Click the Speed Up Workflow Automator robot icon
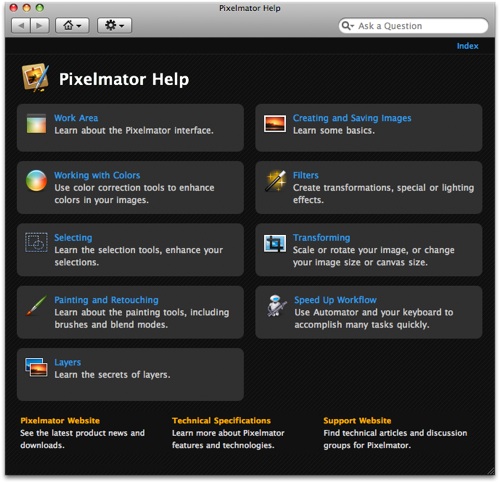Viewport: 500px width, 483px height. [x=276, y=305]
